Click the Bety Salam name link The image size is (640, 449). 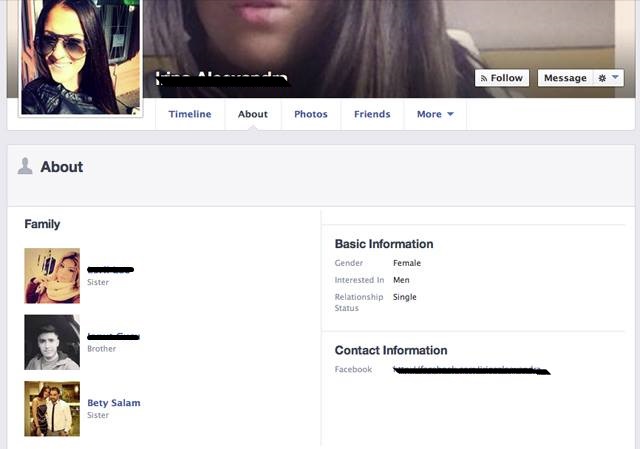[114, 403]
